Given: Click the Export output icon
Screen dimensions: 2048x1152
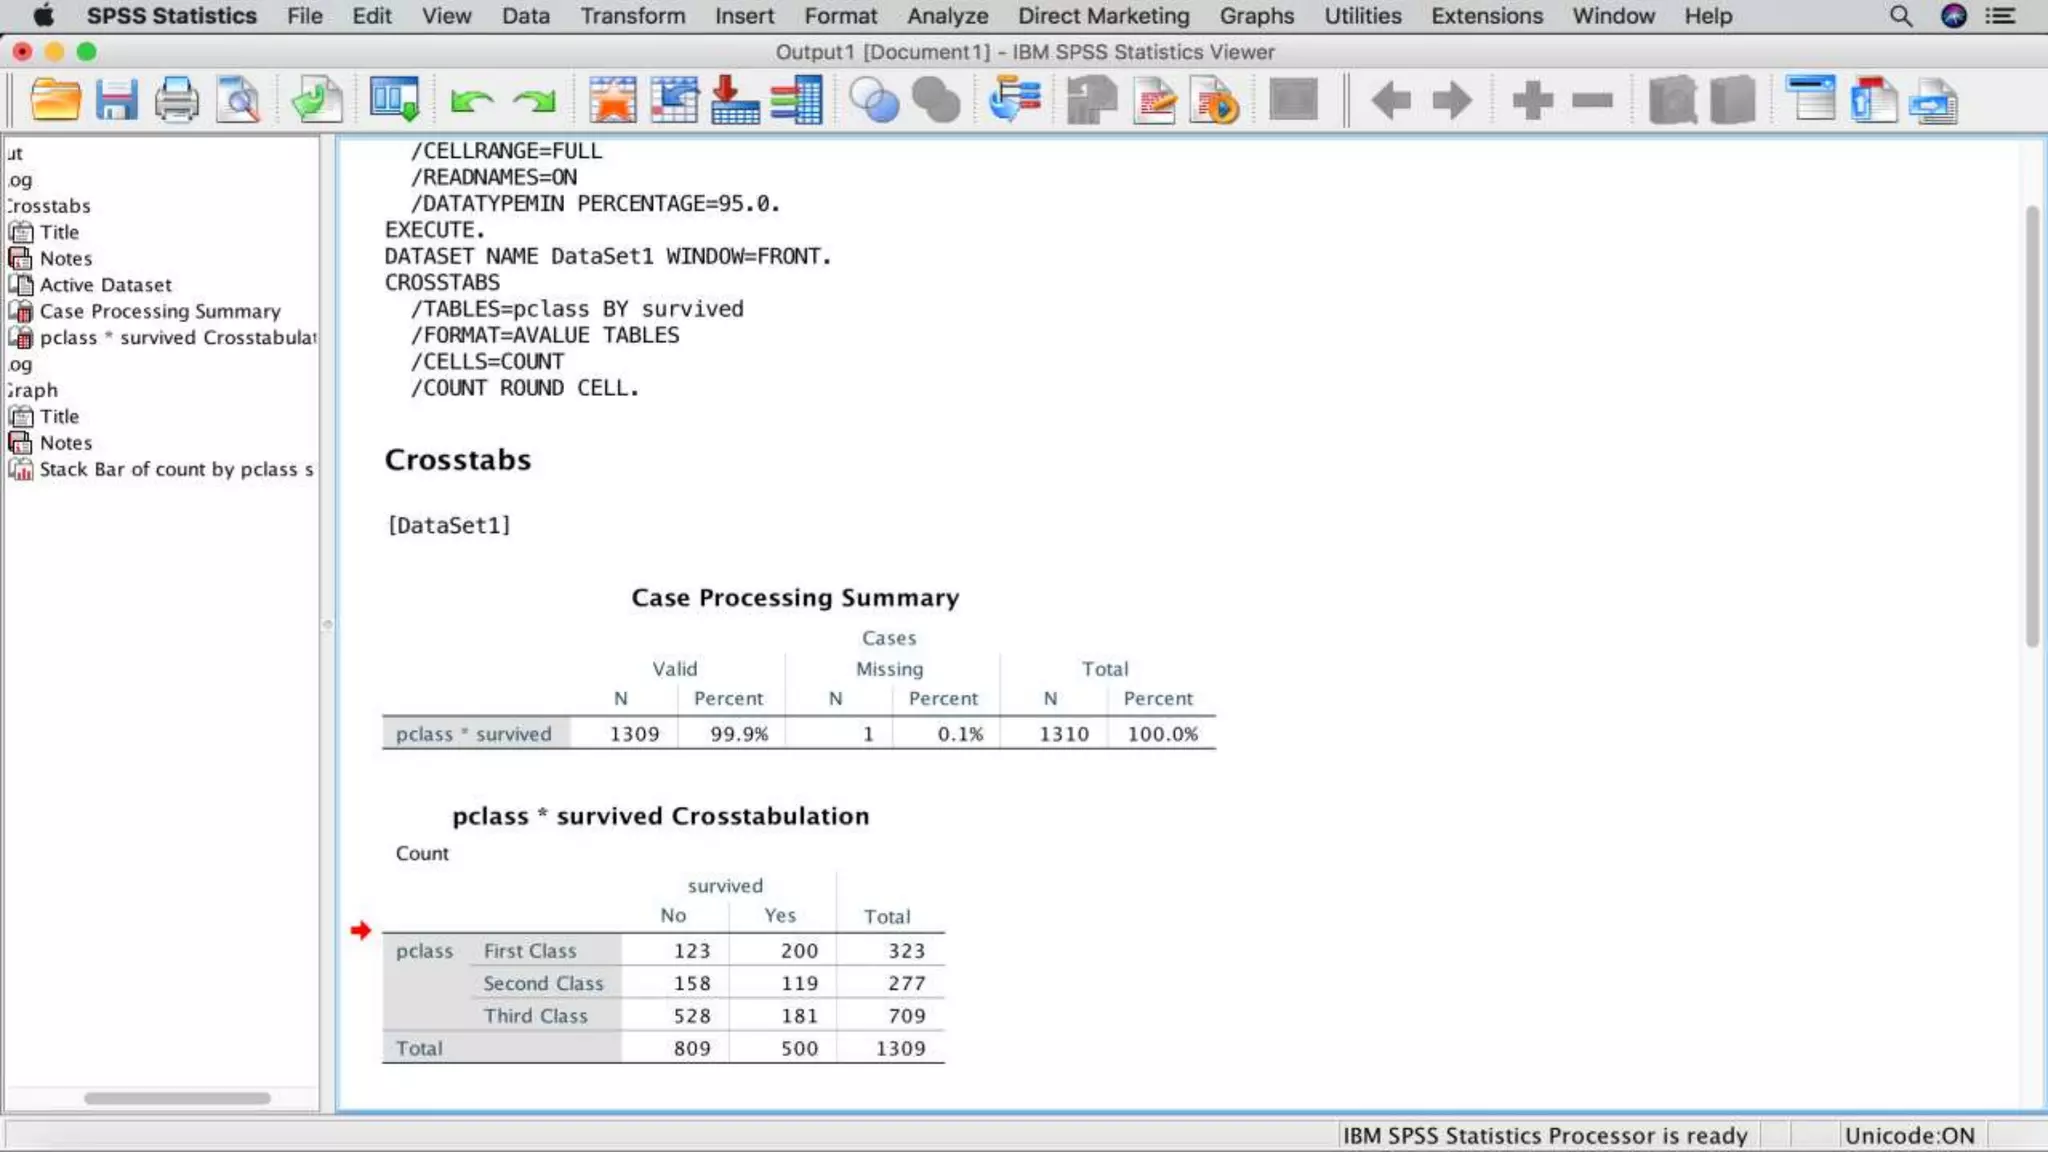Looking at the screenshot, I should (x=317, y=100).
